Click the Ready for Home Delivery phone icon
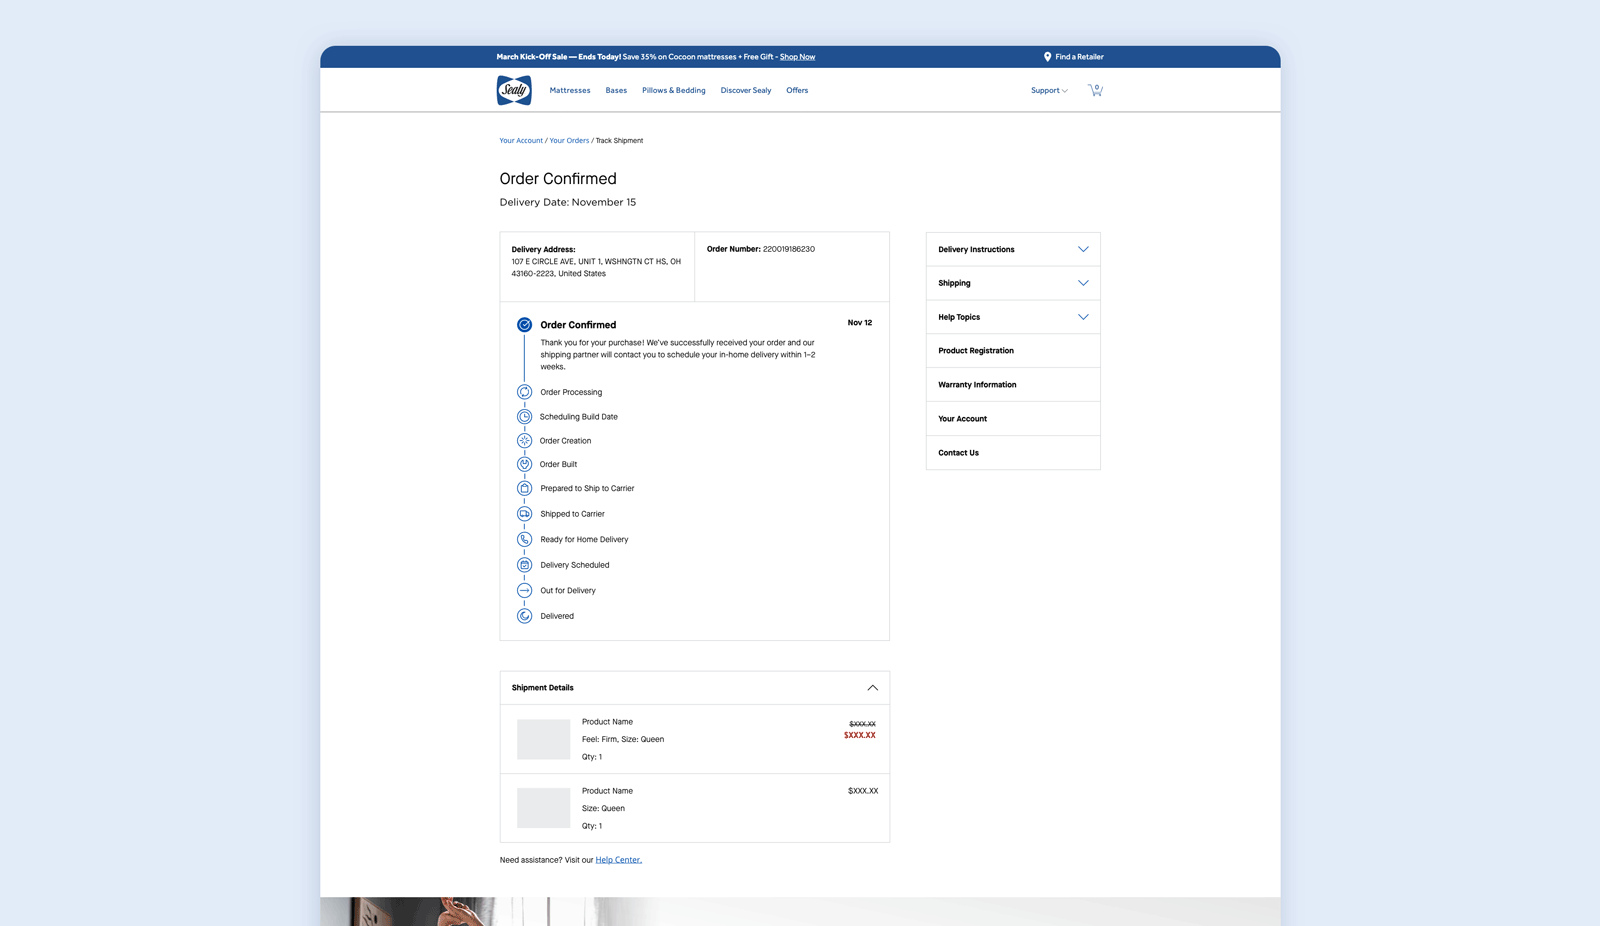Viewport: 1600px width, 926px height. click(x=524, y=540)
